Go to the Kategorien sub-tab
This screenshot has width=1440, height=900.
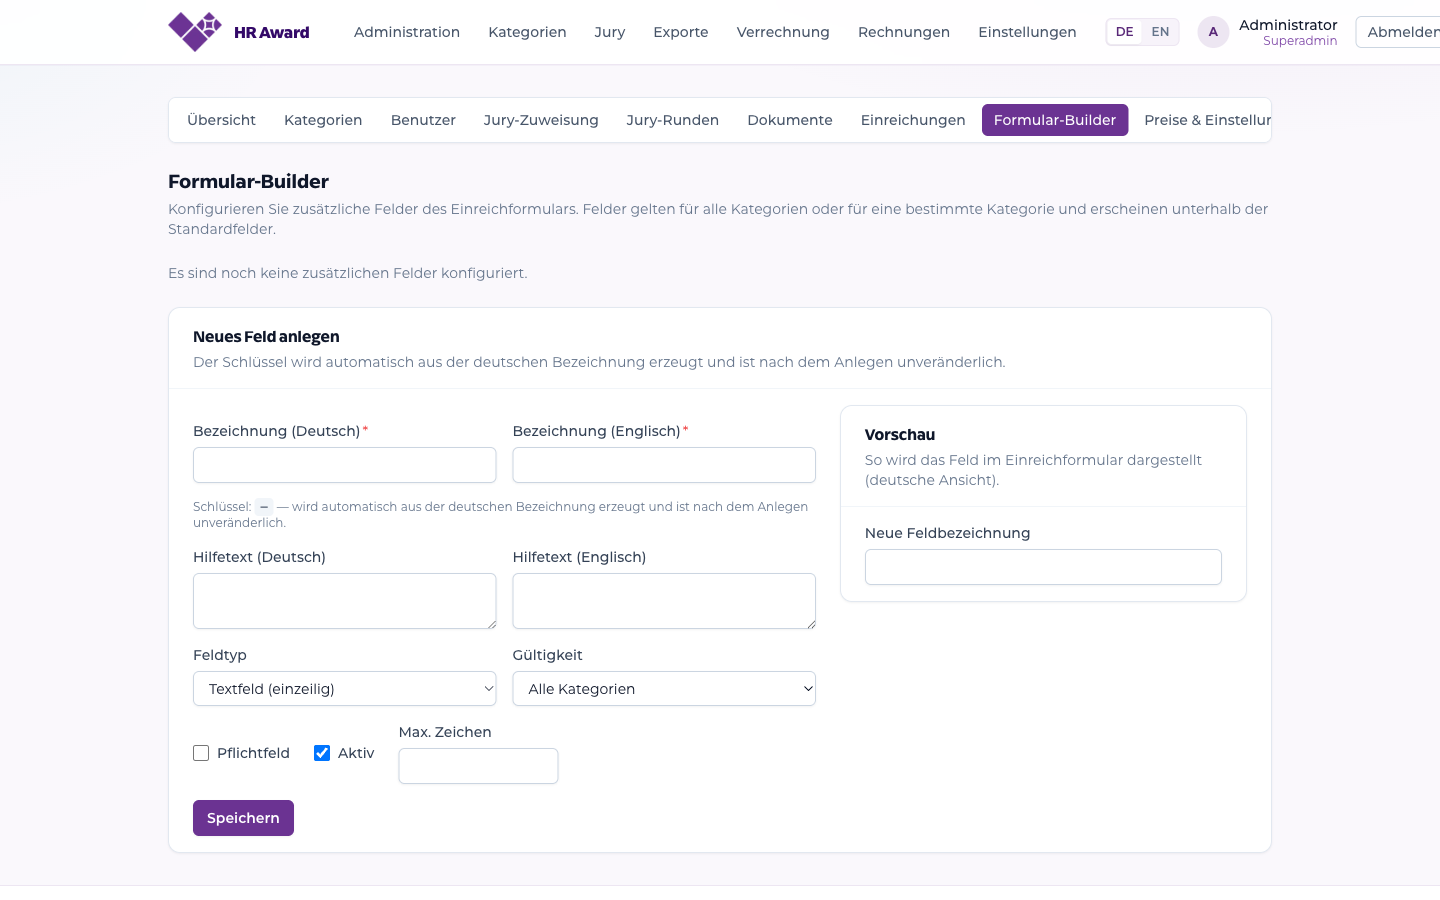323,120
